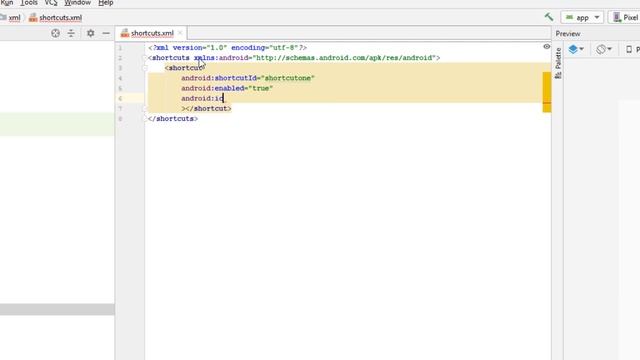Click the schemas.android.com namespace URL
This screenshot has height=360, width=640.
point(344,58)
